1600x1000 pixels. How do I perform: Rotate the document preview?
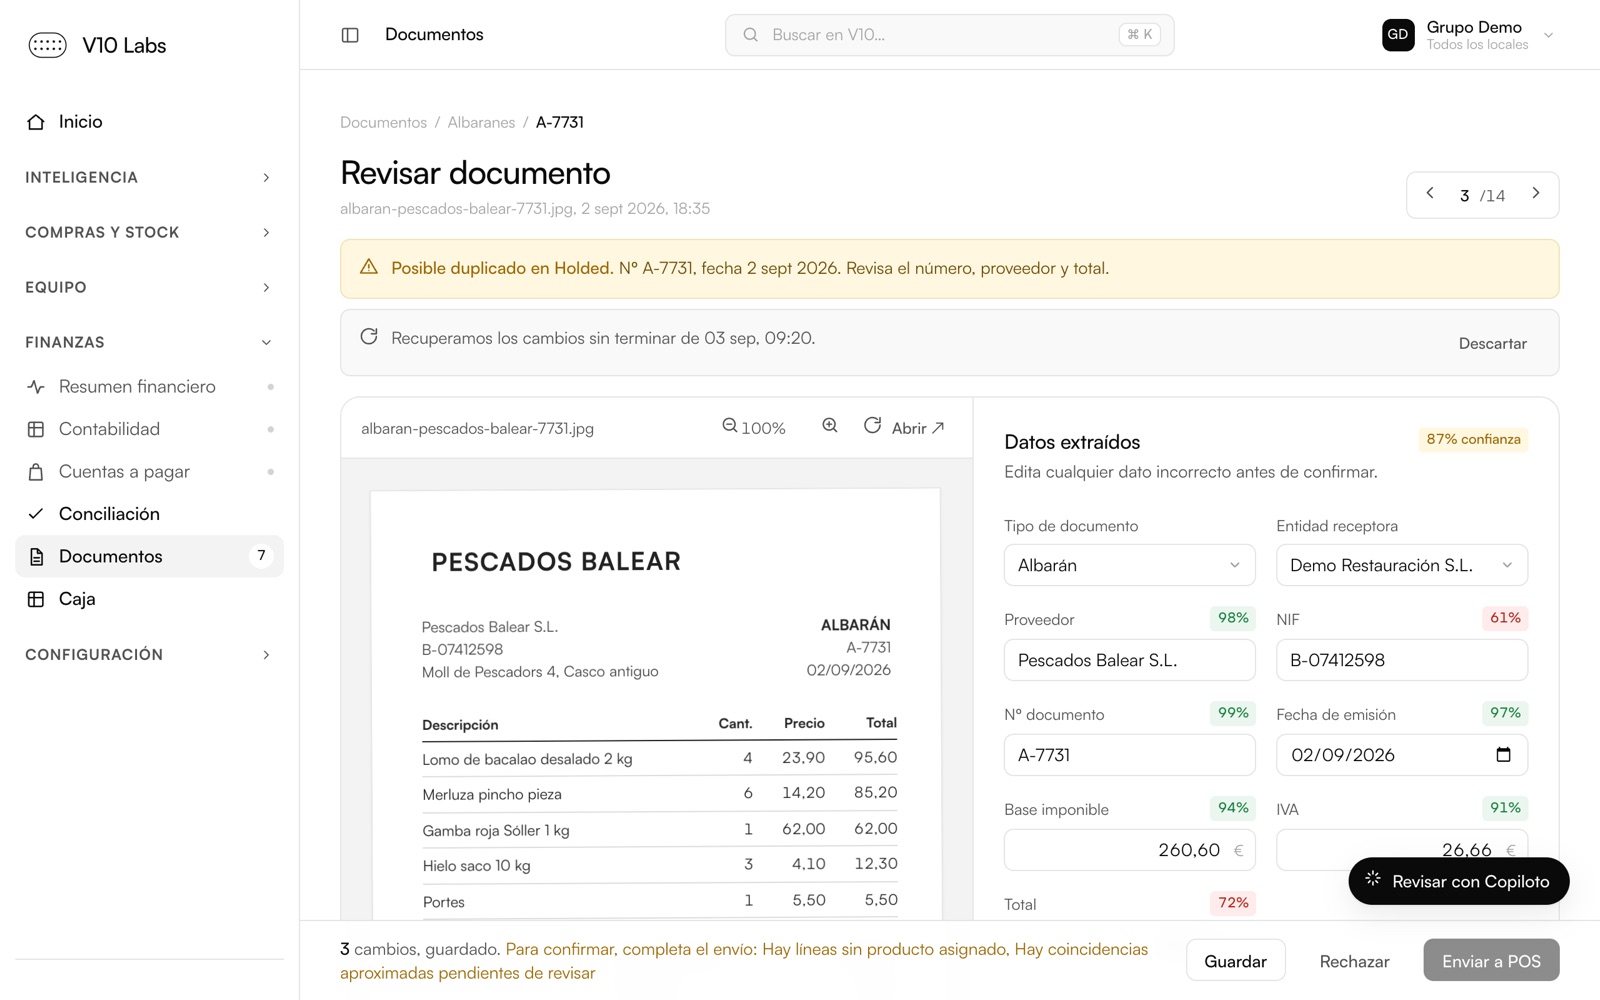[872, 426]
